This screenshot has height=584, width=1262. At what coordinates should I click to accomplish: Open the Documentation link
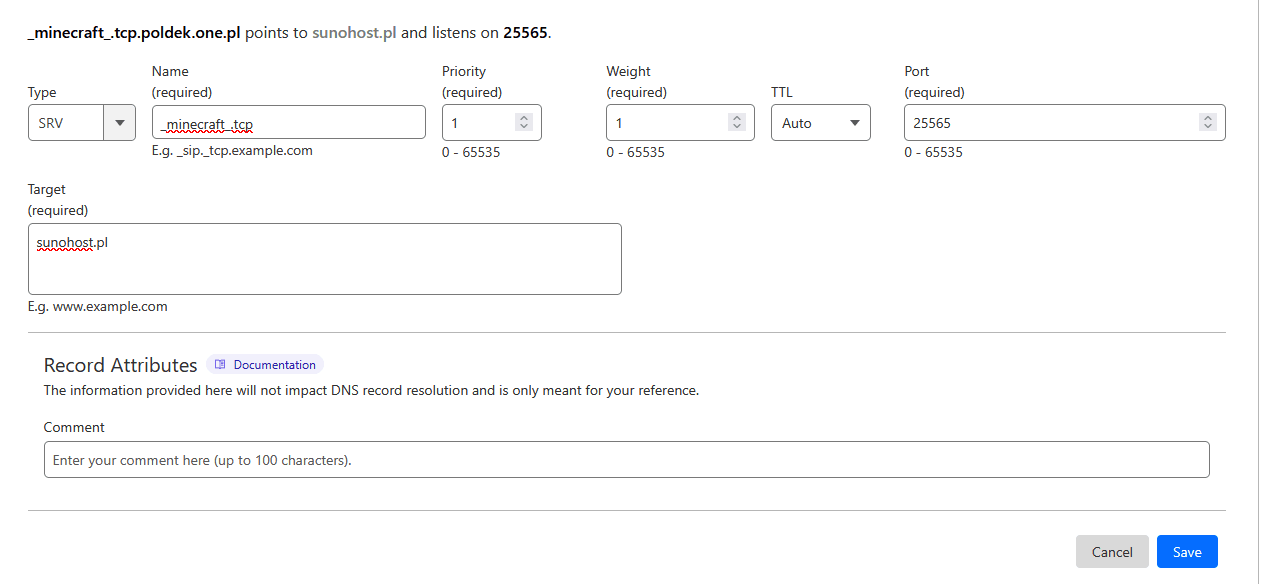[274, 365]
